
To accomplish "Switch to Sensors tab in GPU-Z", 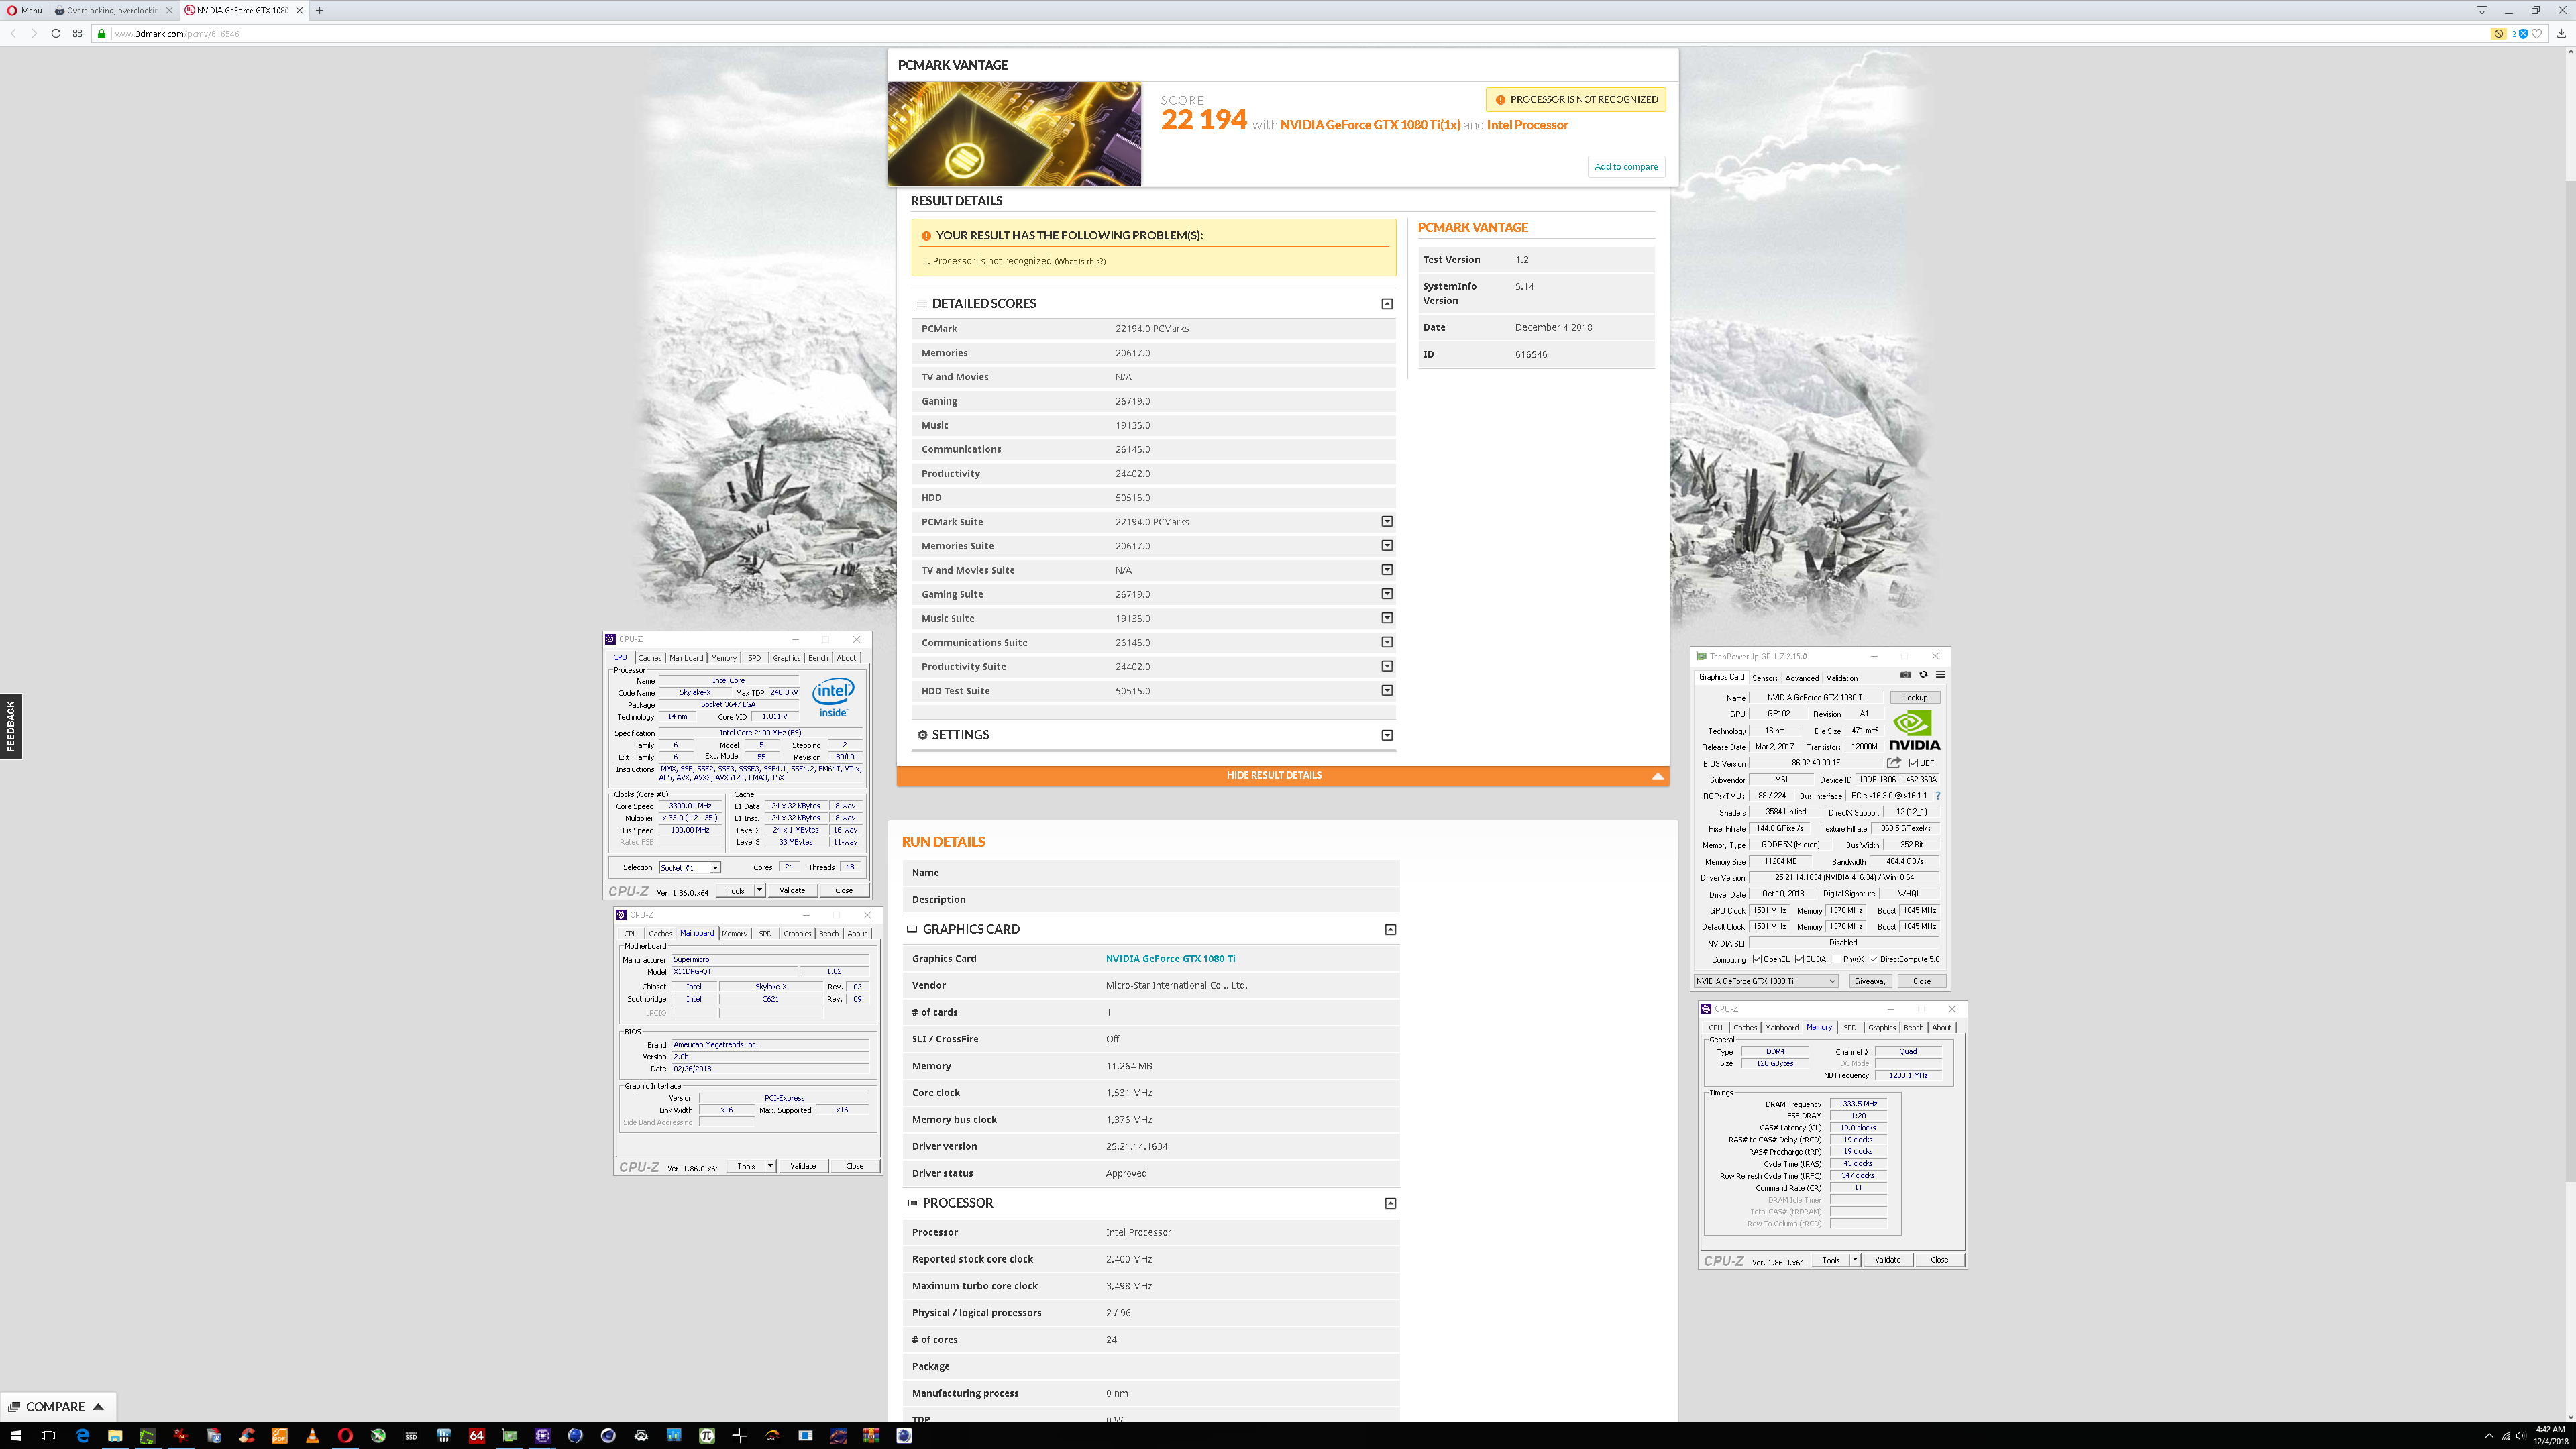I will point(1765,678).
